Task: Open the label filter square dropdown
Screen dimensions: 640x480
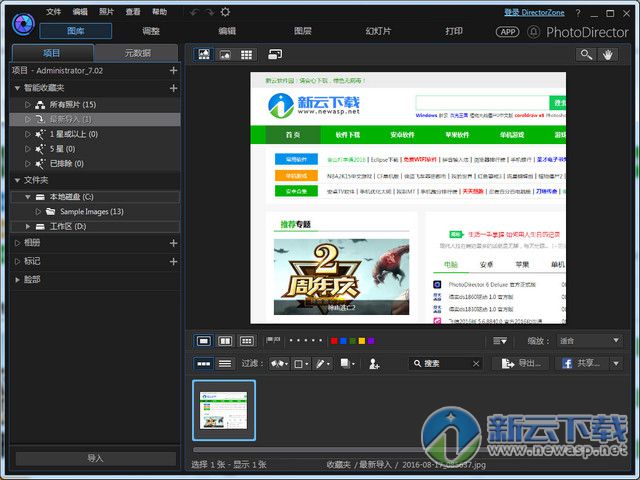Action: tap(301, 364)
